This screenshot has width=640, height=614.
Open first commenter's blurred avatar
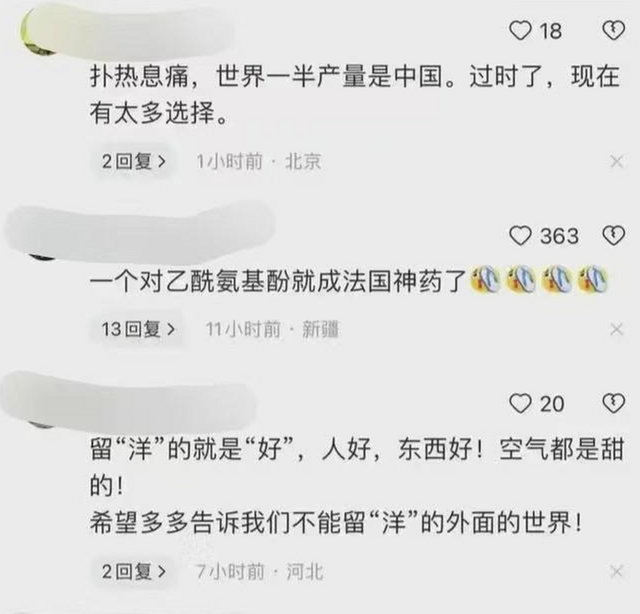click(x=39, y=33)
